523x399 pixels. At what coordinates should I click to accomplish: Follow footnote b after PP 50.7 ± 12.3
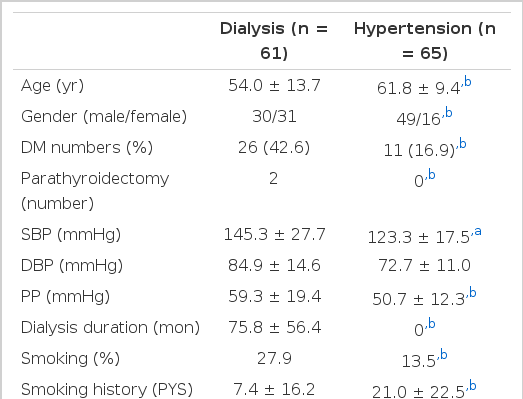472,293
